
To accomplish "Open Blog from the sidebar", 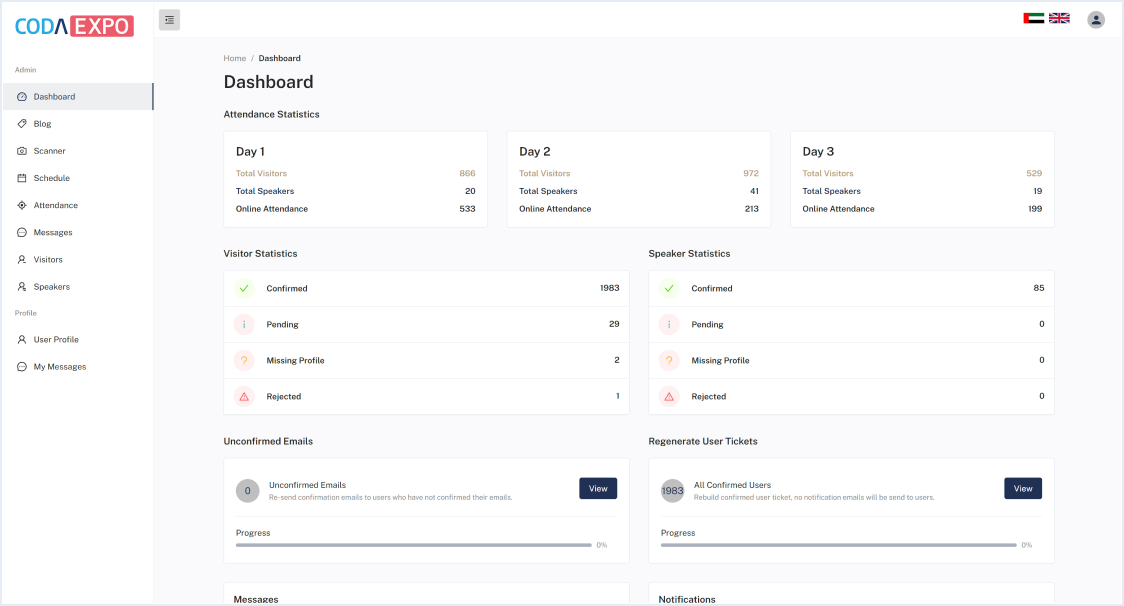I will pos(42,124).
